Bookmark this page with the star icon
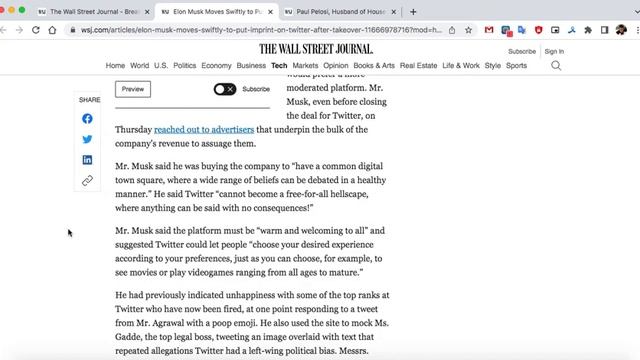Image resolution: width=640 pixels, height=360 pixels. pyautogui.click(x=468, y=30)
